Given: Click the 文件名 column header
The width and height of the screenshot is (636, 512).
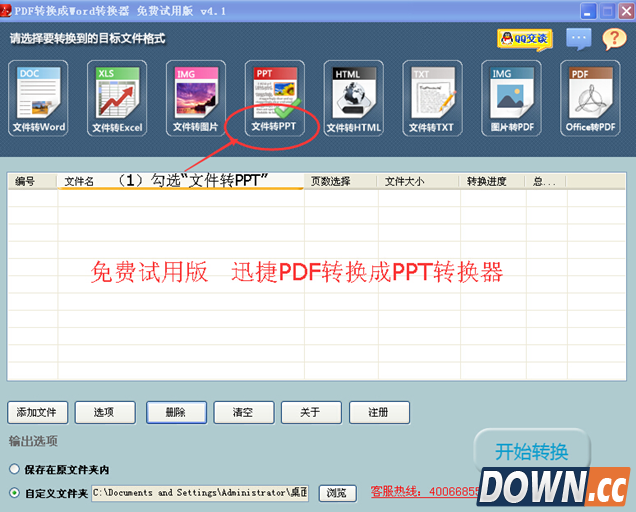Looking at the screenshot, I should coord(180,181).
